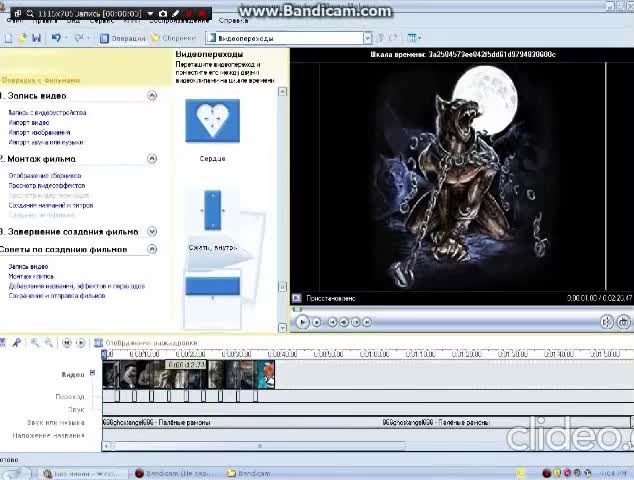Redo the last undone action
The width and height of the screenshot is (634, 480).
(x=79, y=38)
